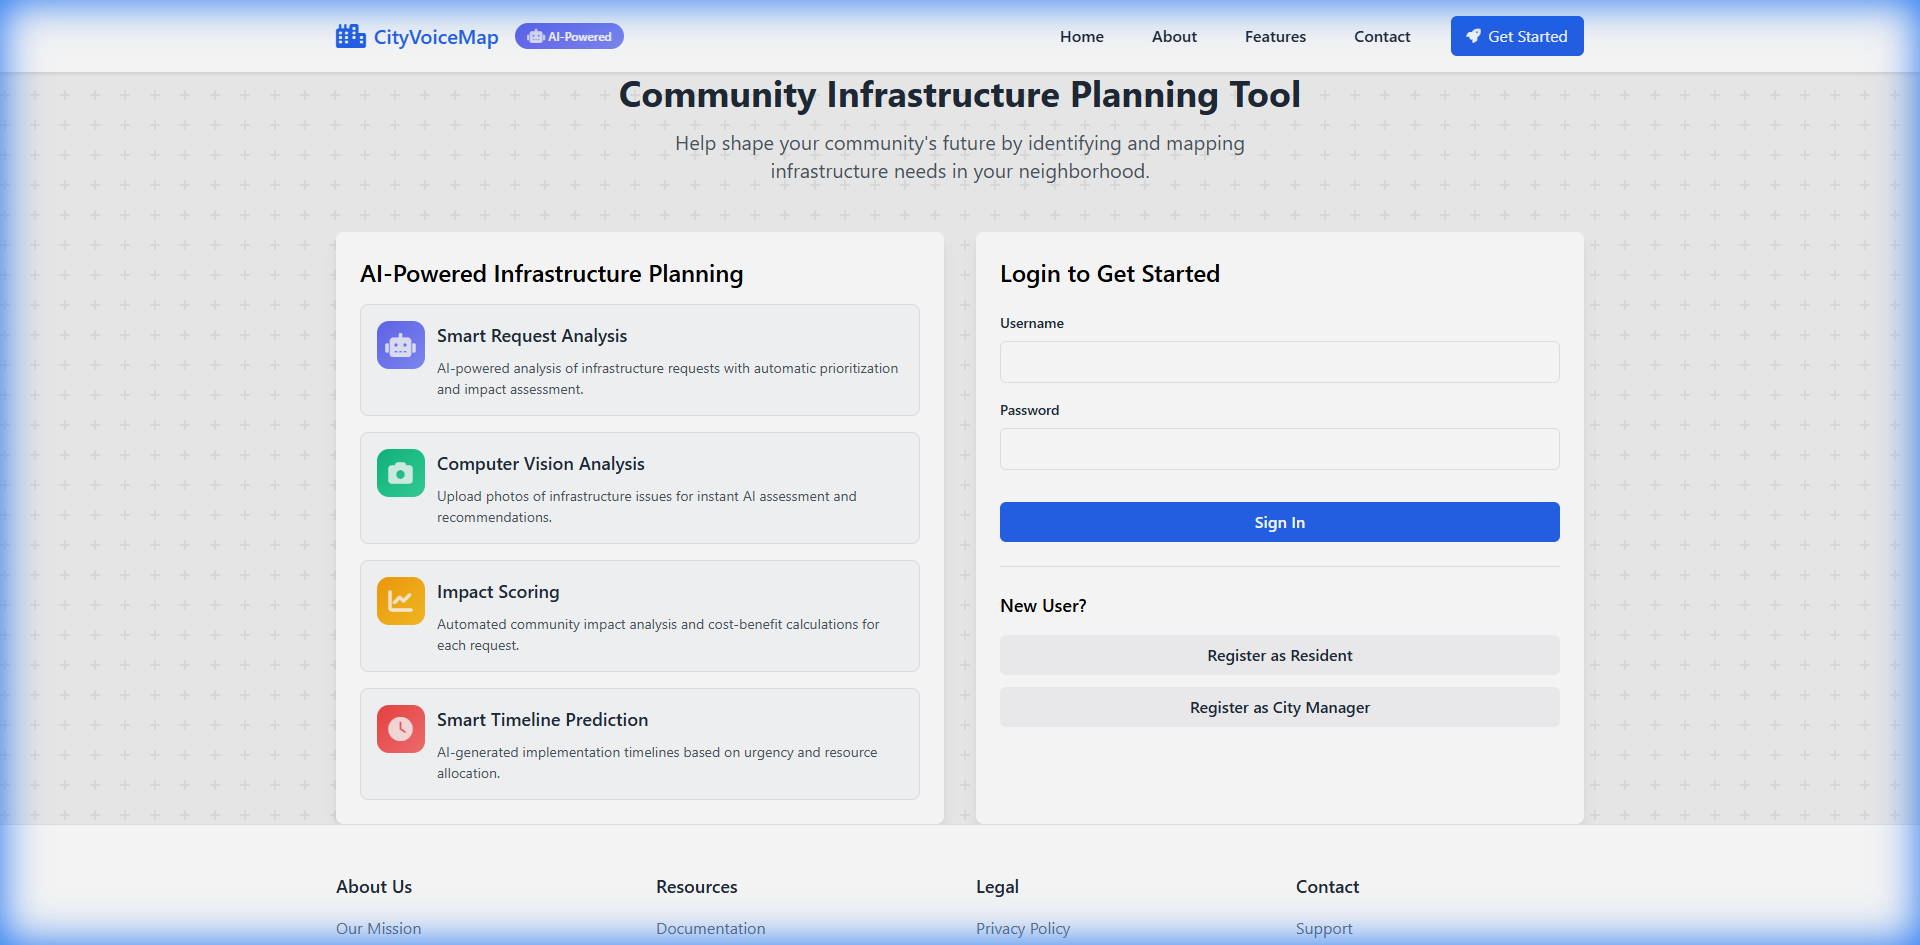Open the Support footer link
The image size is (1920, 945).
point(1323,929)
